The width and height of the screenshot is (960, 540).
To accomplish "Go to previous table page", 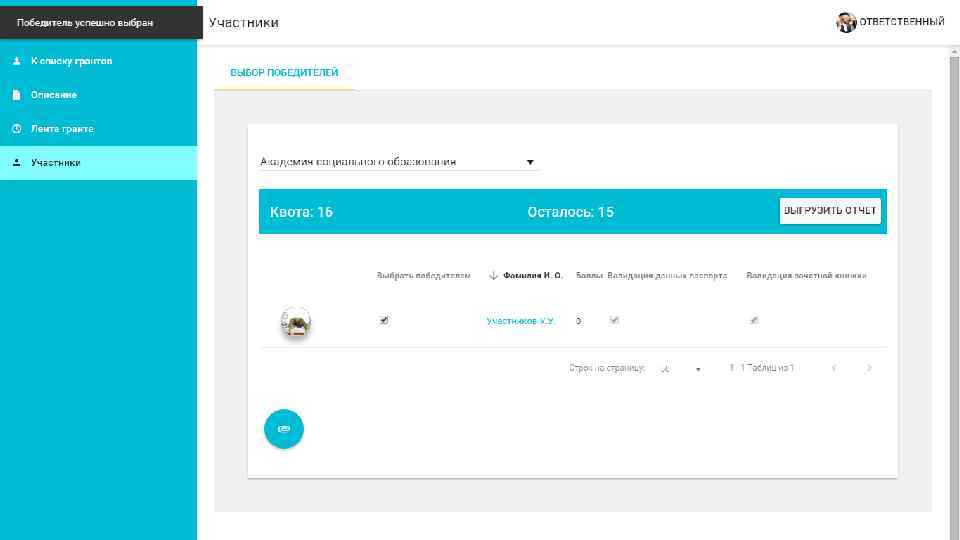I will [834, 368].
